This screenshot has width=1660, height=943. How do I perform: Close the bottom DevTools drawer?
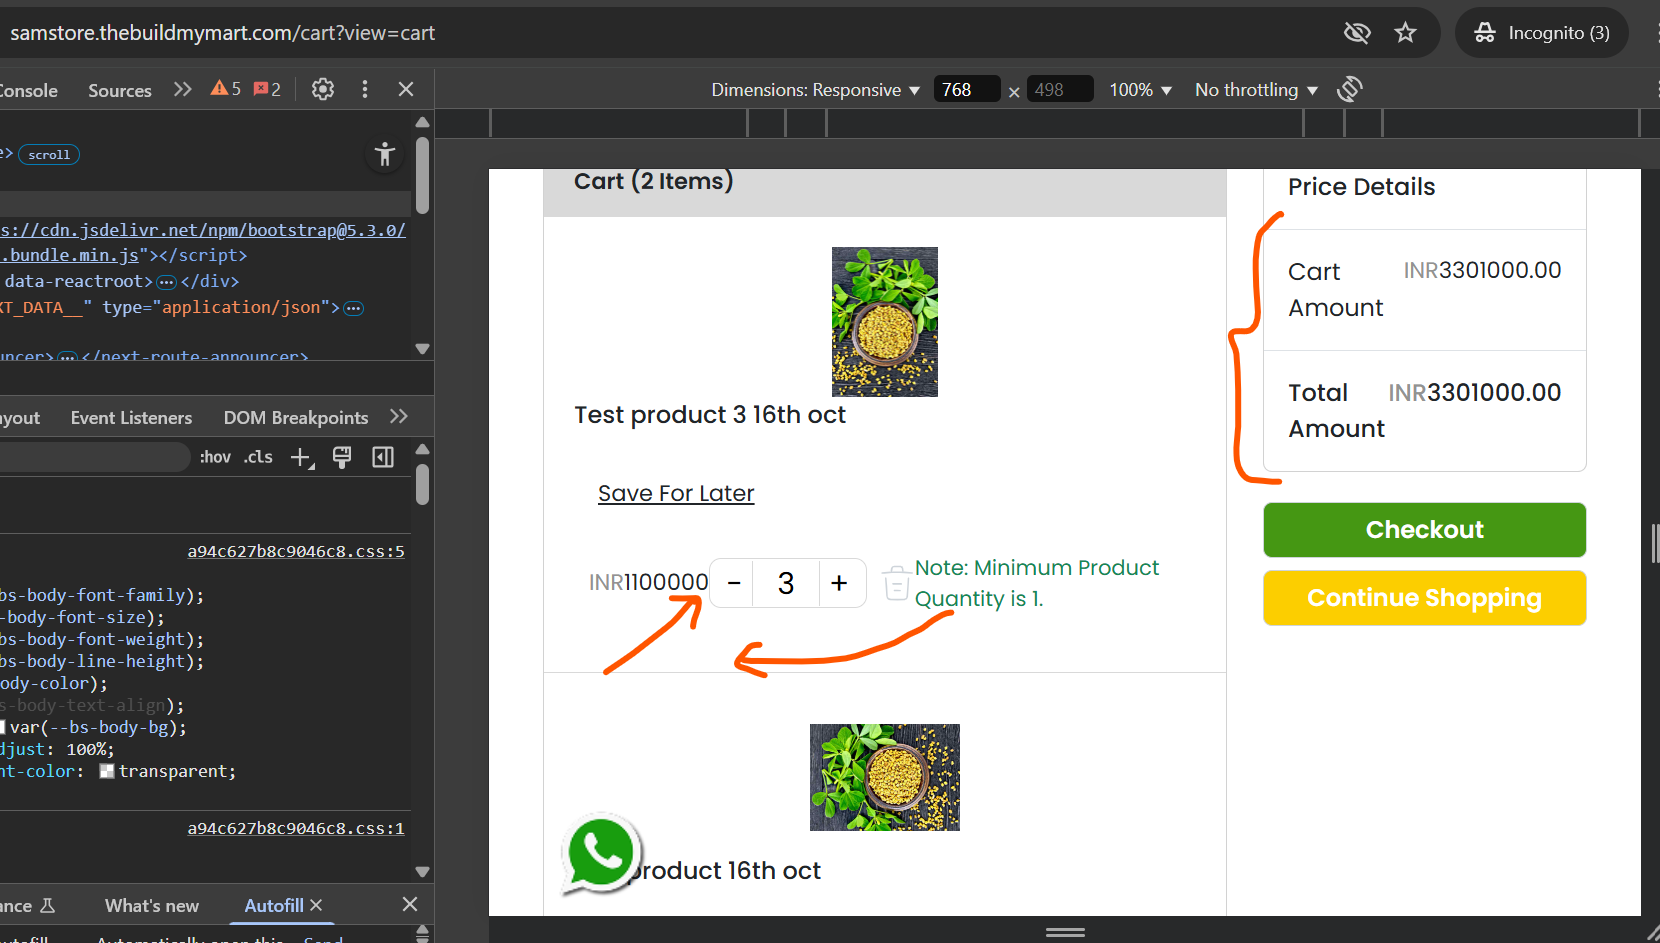coord(410,905)
